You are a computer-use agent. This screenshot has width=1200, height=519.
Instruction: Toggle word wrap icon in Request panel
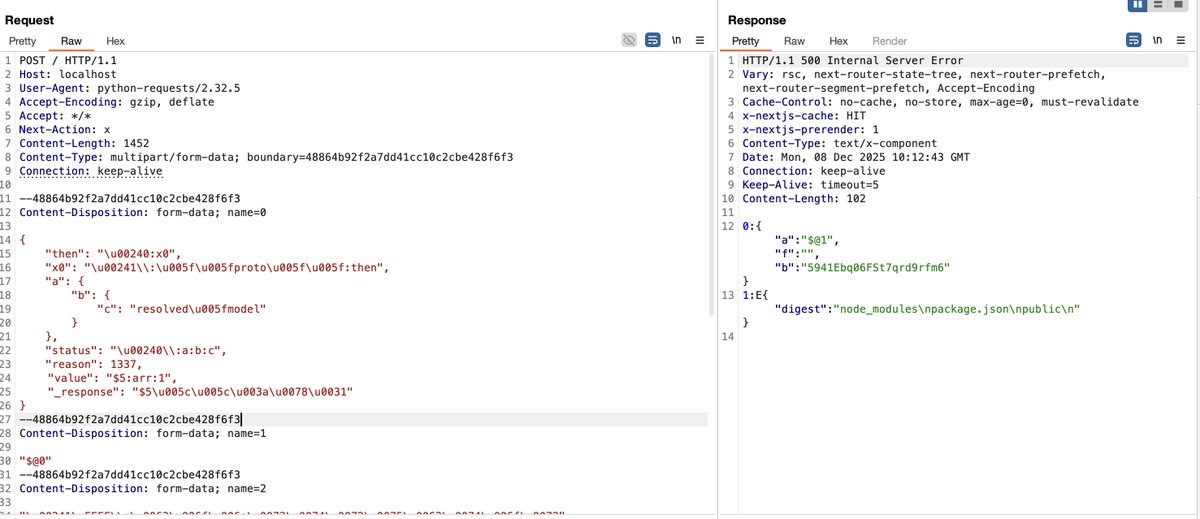(x=653, y=41)
